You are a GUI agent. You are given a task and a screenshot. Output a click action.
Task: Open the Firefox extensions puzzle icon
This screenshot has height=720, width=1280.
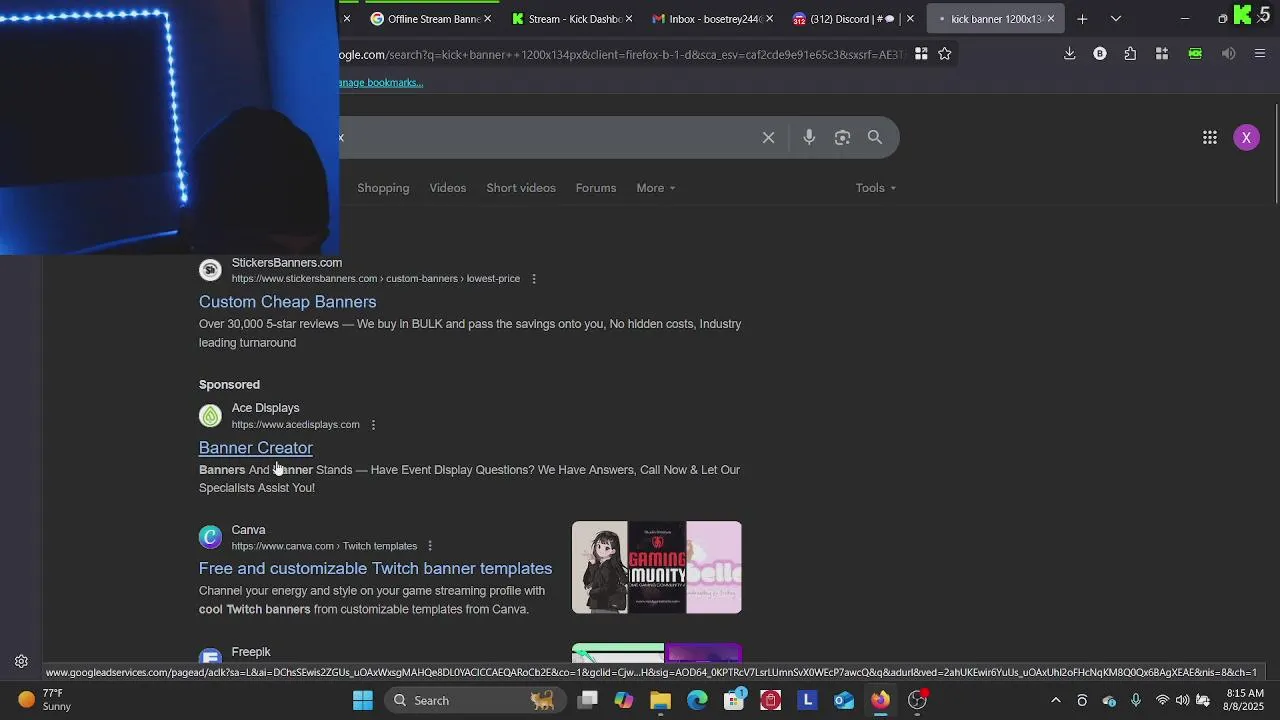point(1130,54)
